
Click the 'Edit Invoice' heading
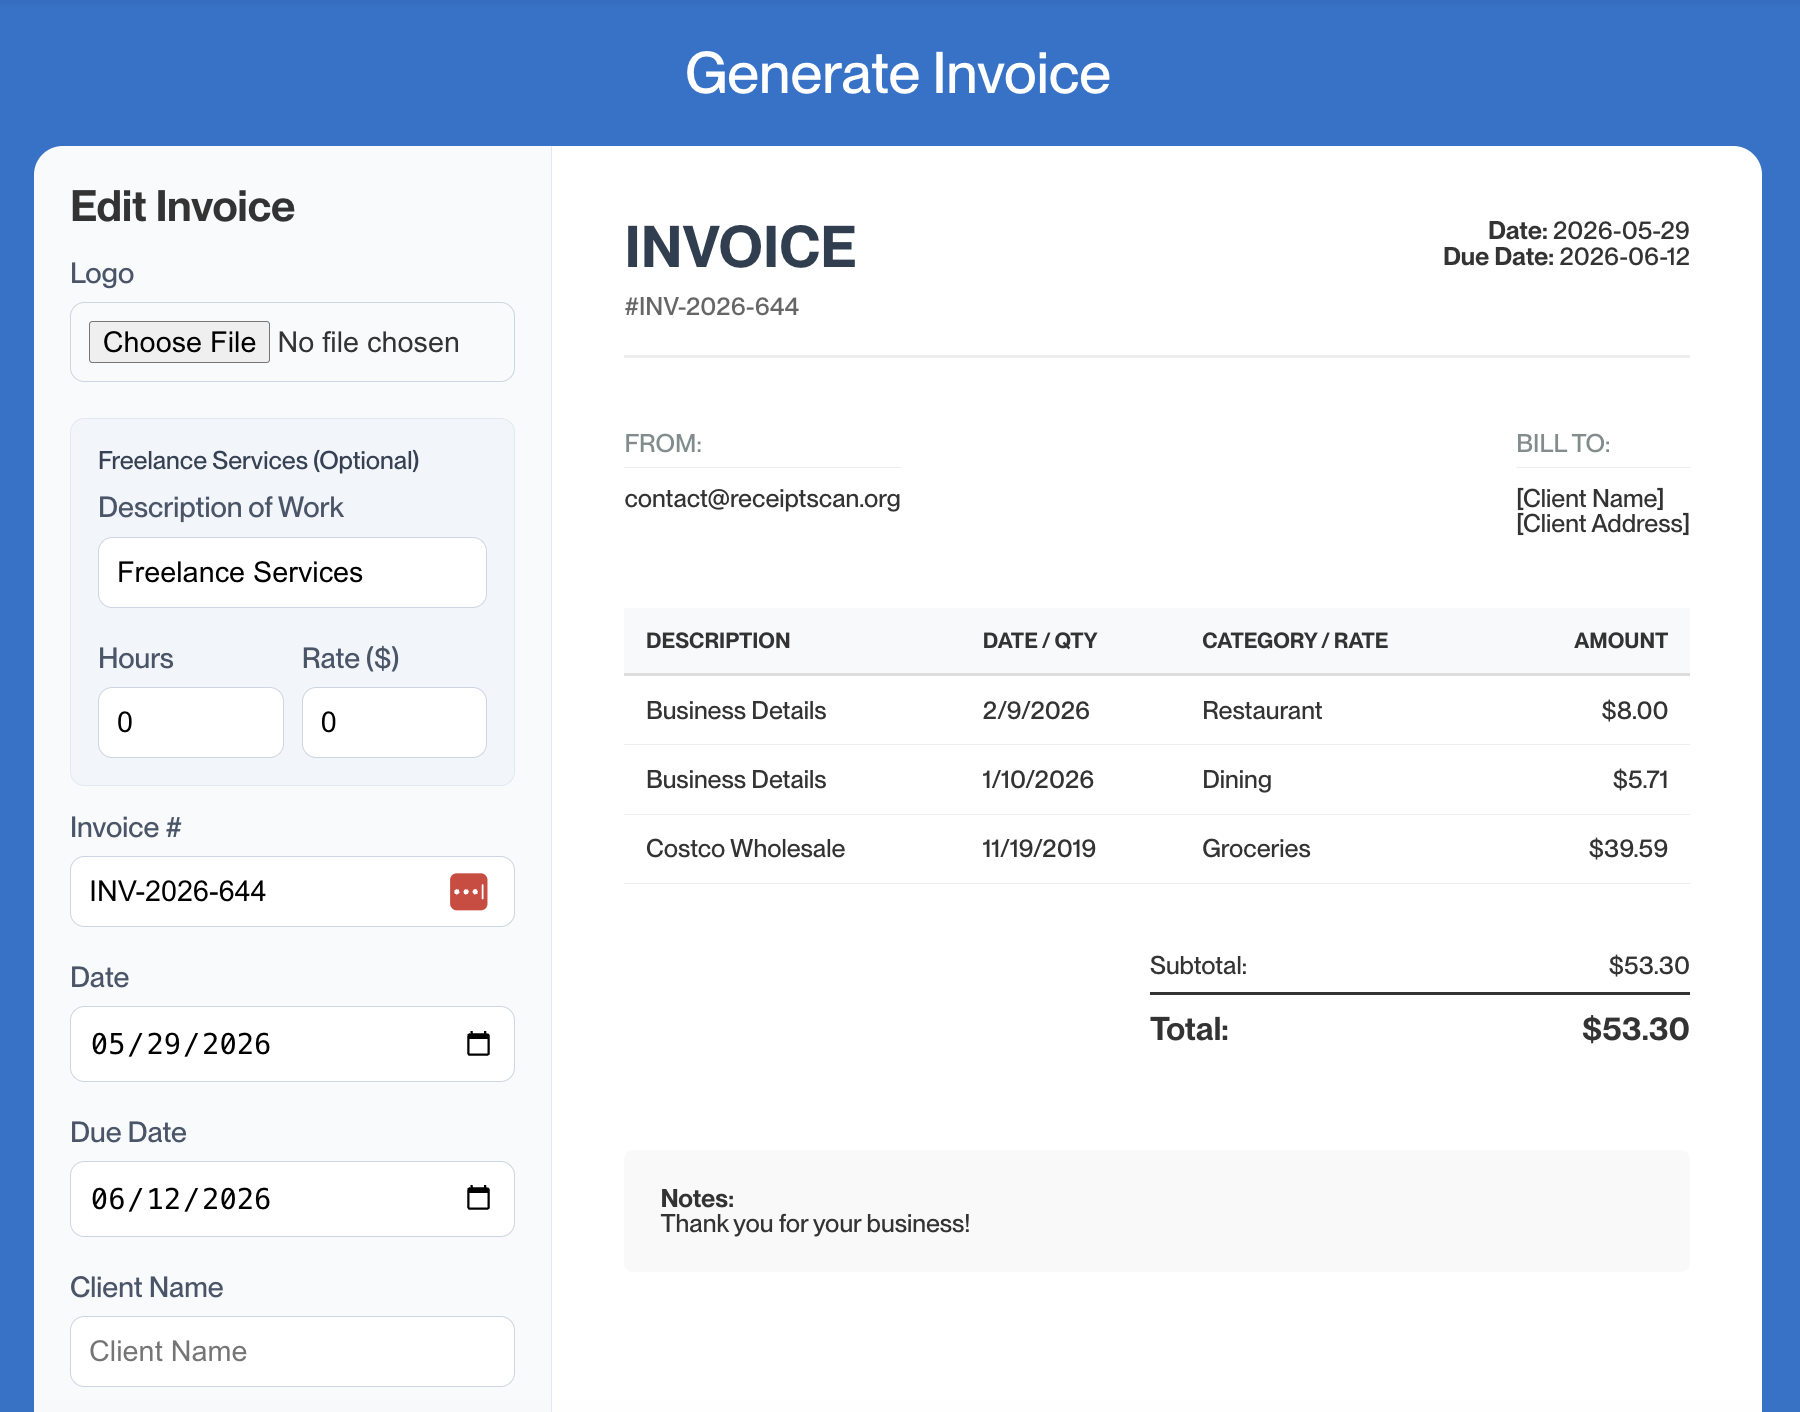[x=182, y=206]
